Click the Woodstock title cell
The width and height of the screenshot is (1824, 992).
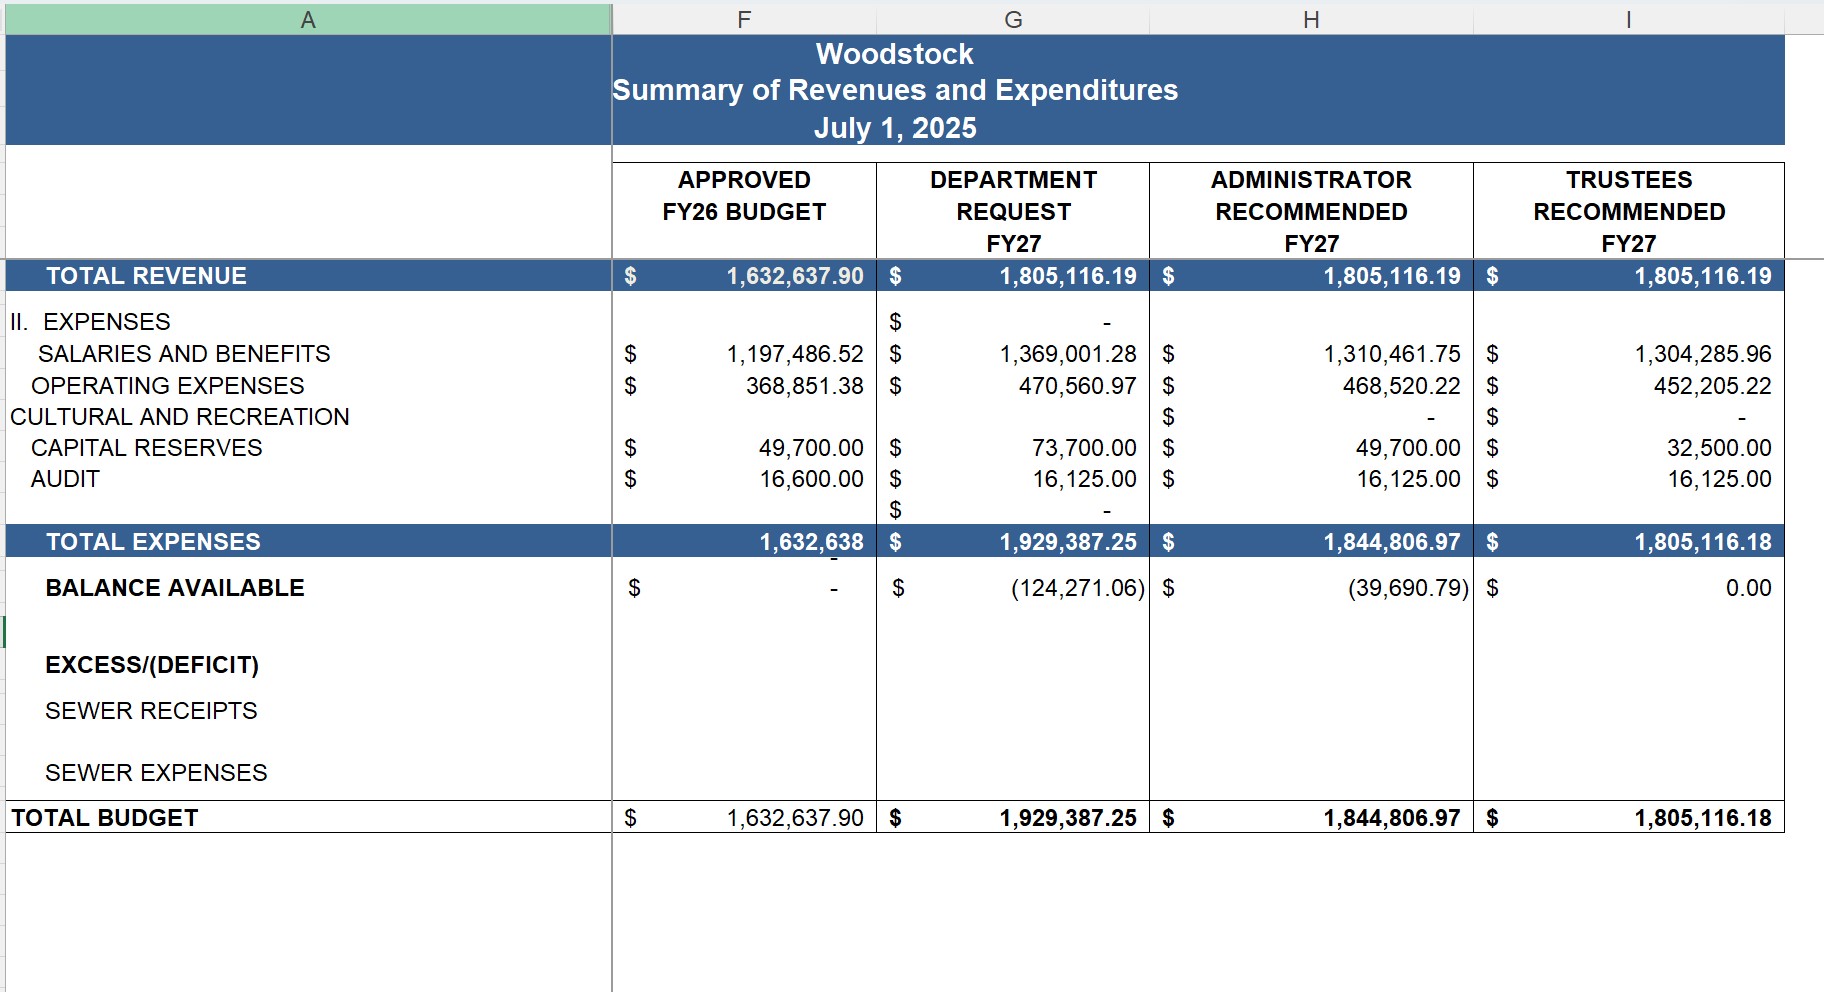pos(894,54)
